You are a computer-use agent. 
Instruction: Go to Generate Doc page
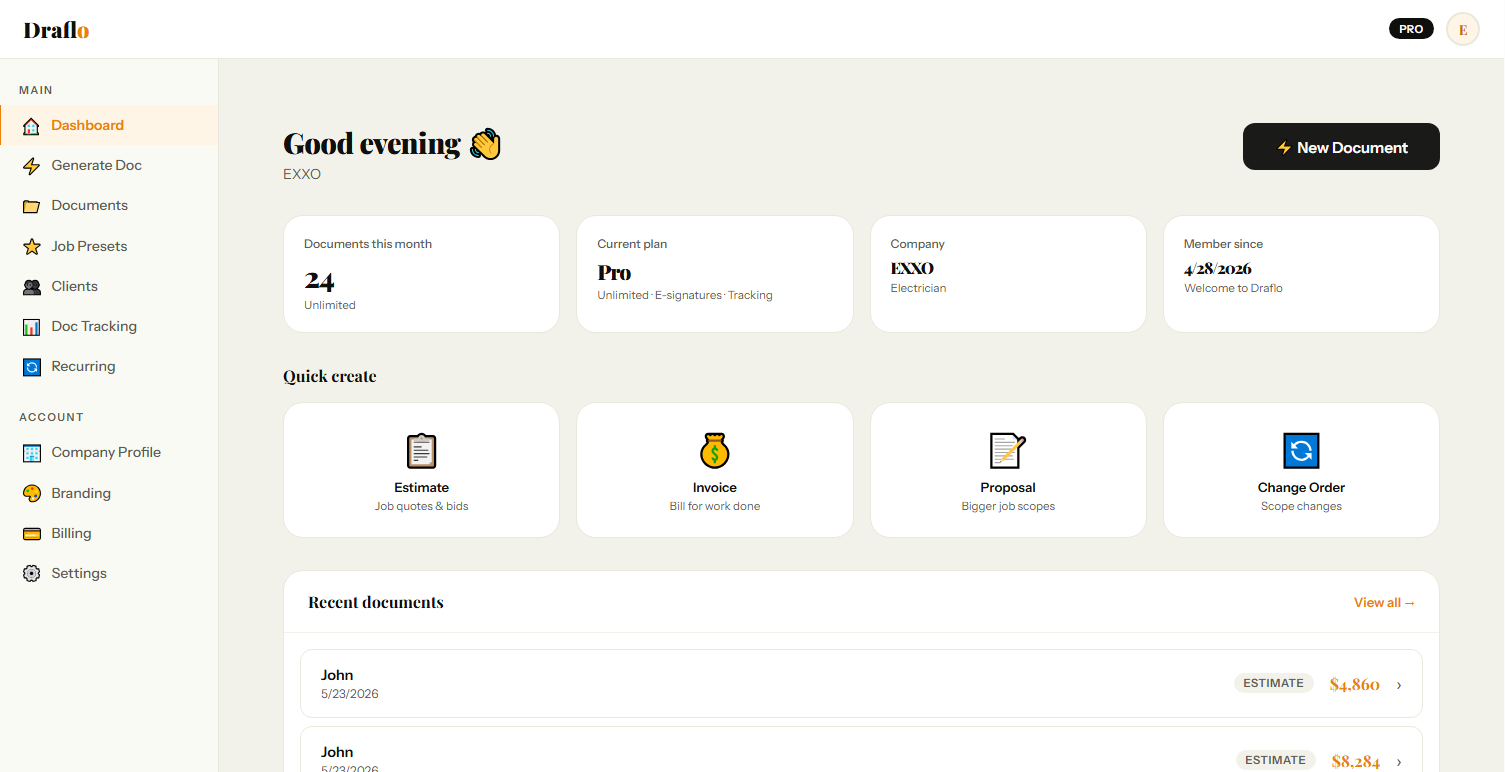[108, 166]
